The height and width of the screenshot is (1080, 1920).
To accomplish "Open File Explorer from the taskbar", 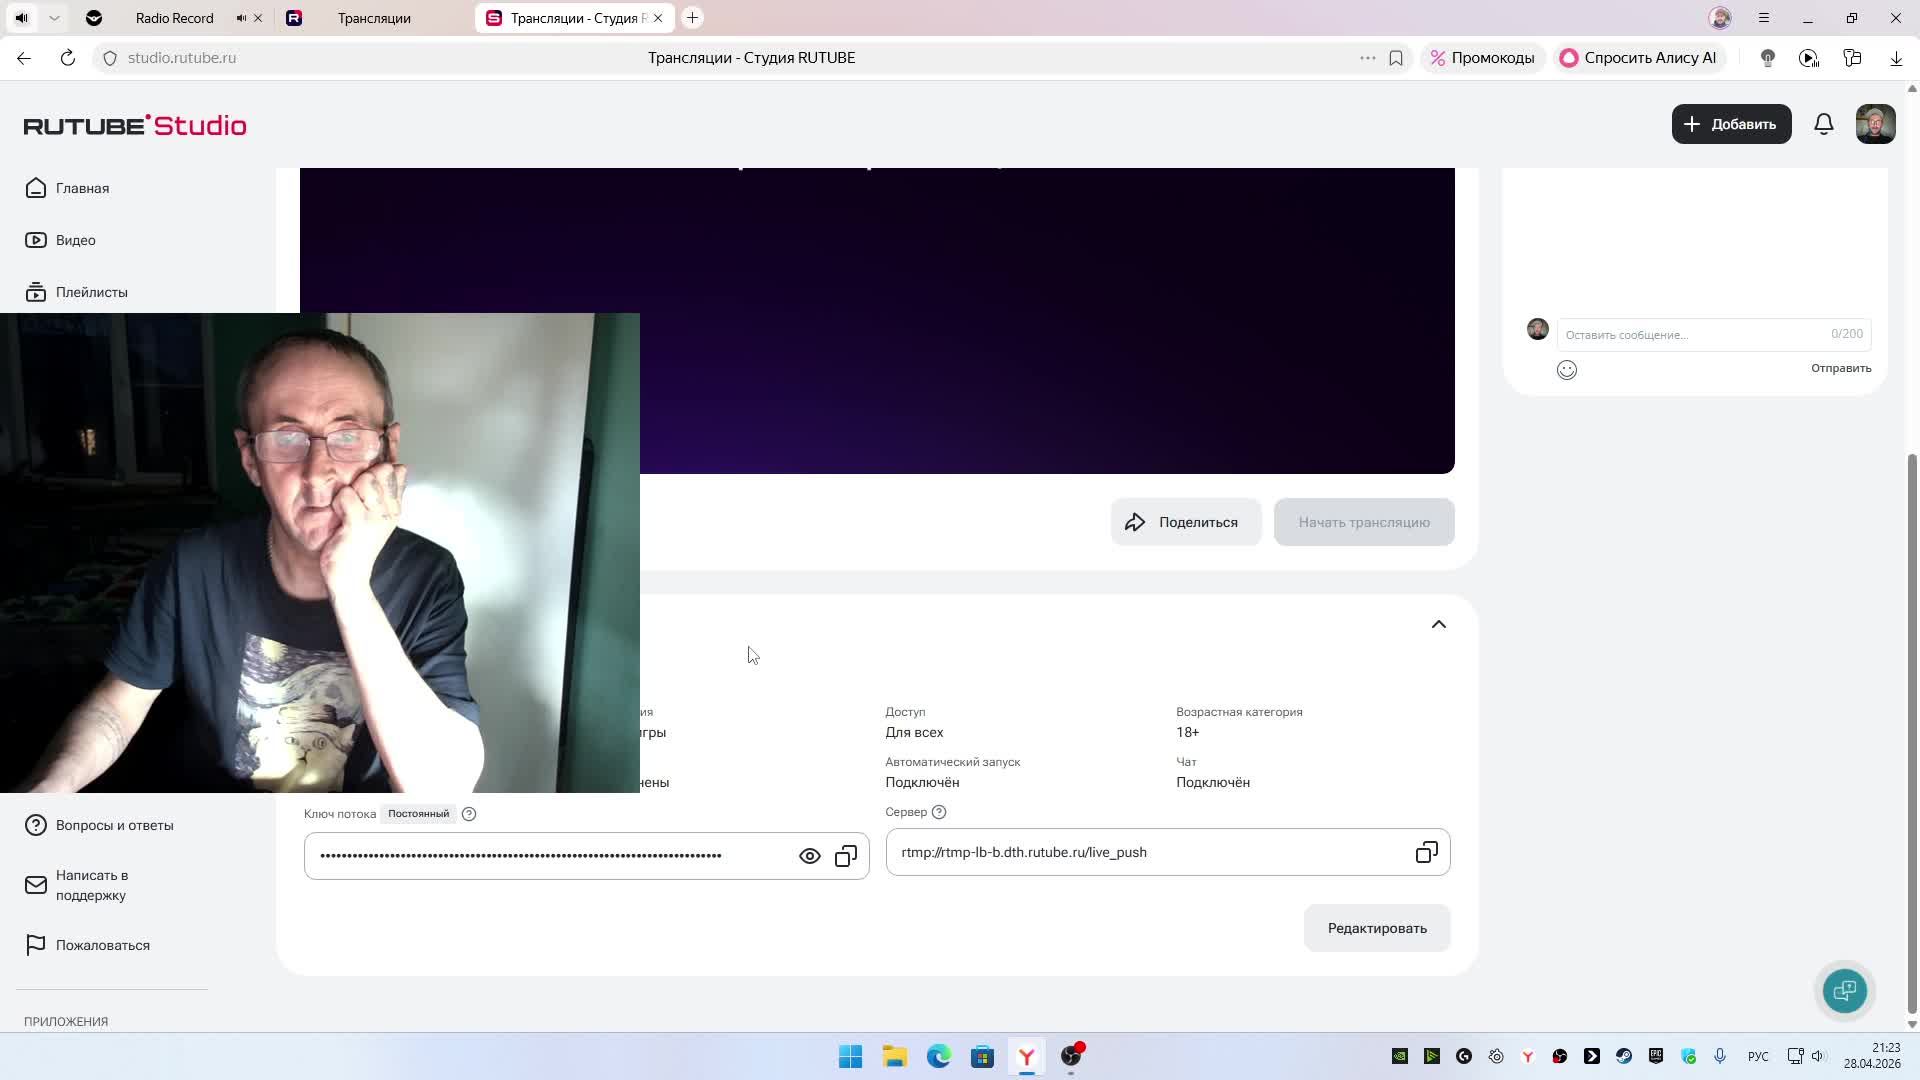I will coord(894,1057).
